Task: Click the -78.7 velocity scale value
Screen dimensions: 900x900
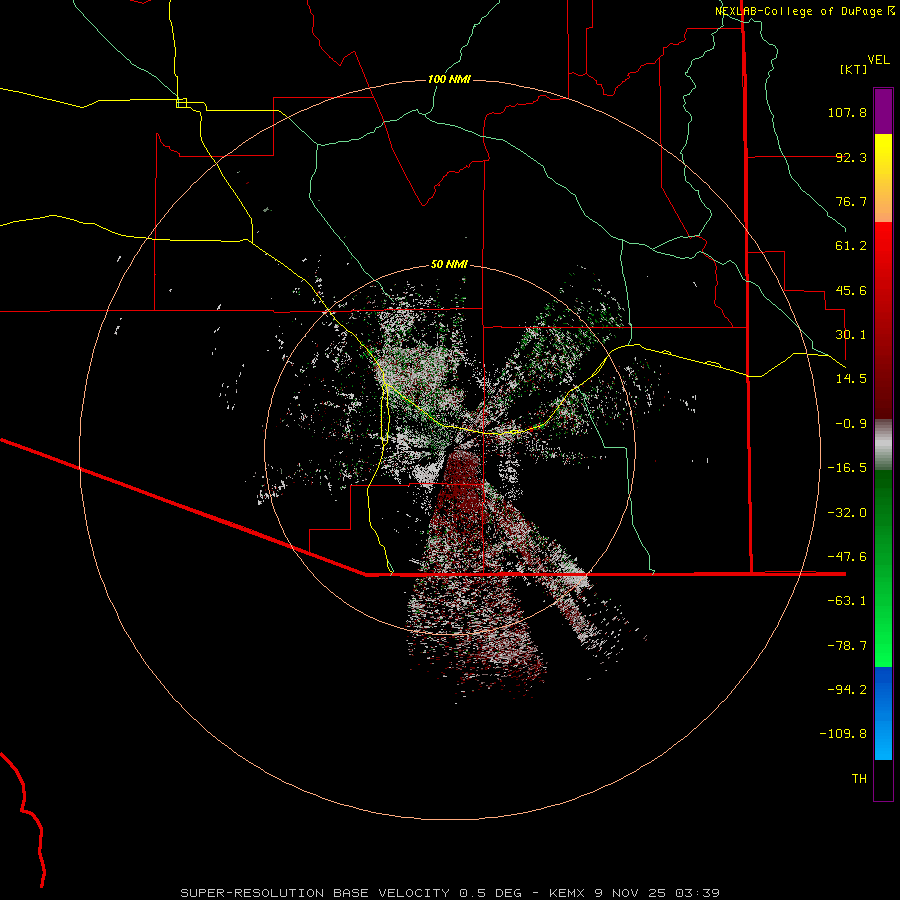Action: click(847, 646)
